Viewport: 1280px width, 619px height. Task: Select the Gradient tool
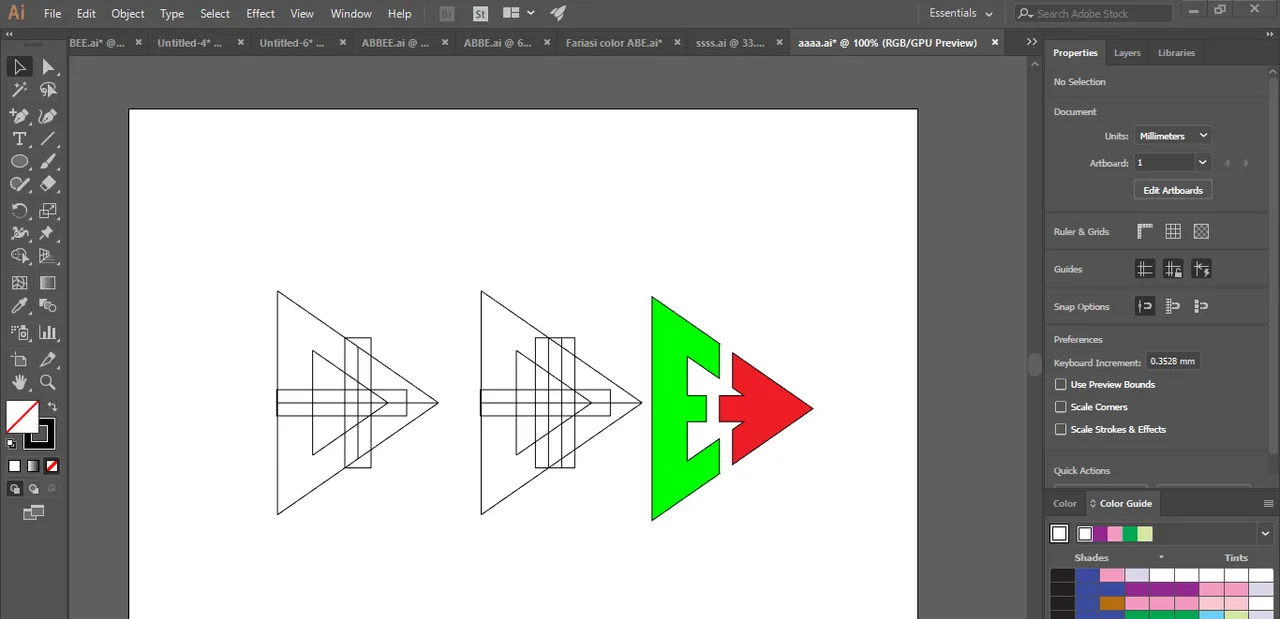point(48,283)
